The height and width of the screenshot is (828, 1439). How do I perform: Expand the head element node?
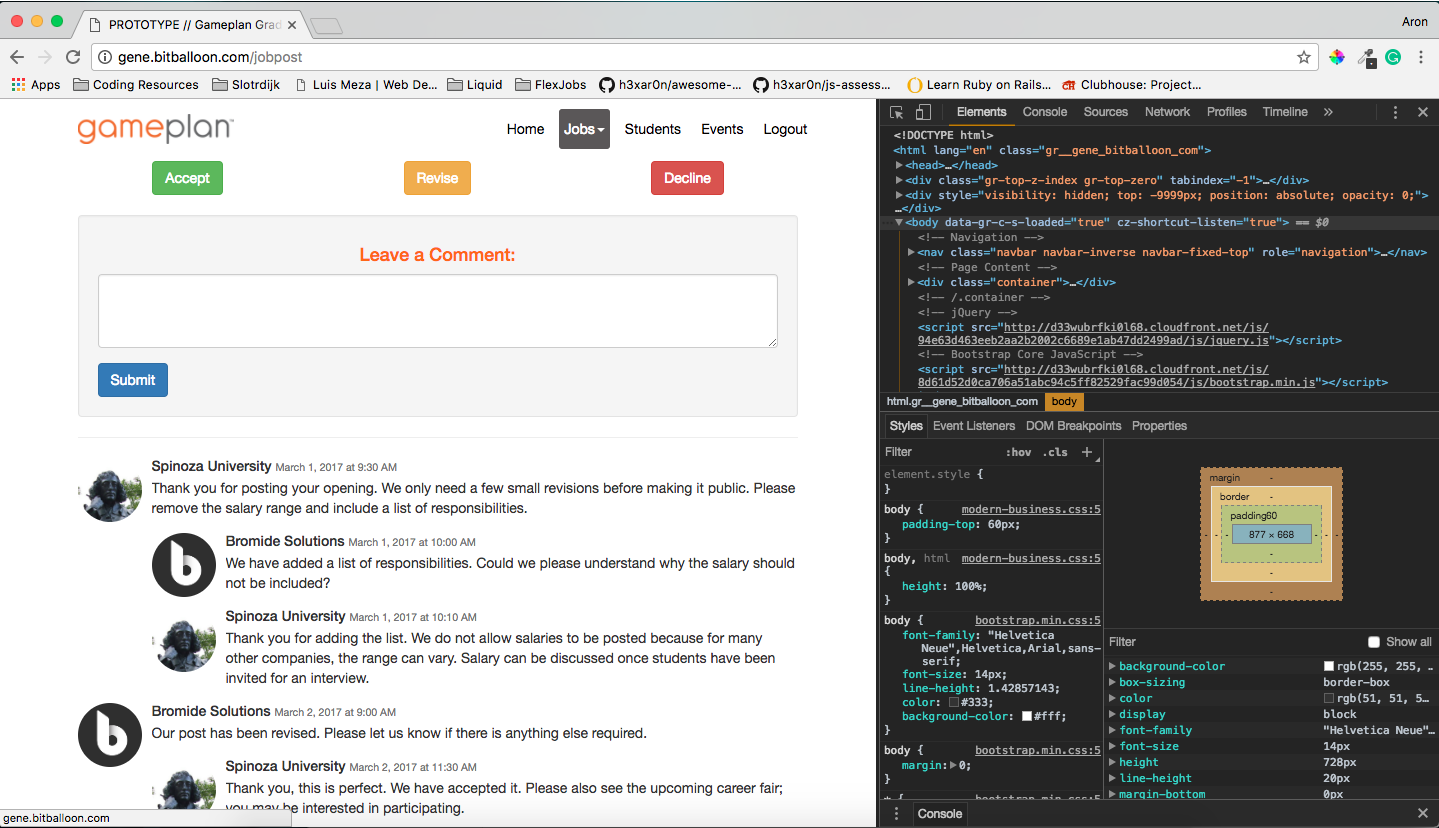[x=899, y=165]
